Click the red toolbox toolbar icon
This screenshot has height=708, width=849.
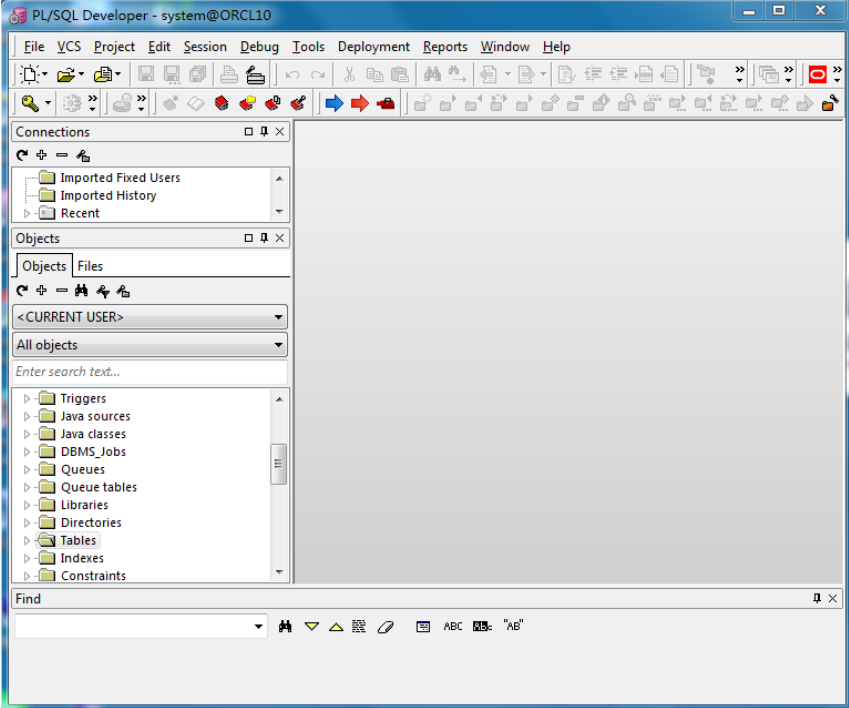tap(386, 103)
